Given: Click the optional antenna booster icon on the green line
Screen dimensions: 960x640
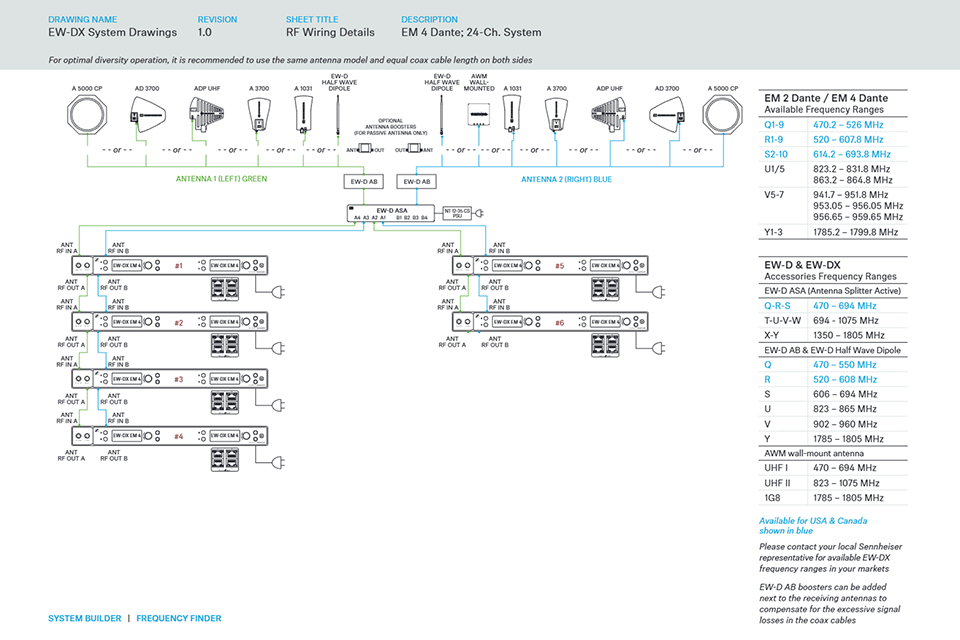Looking at the screenshot, I should [x=366, y=149].
